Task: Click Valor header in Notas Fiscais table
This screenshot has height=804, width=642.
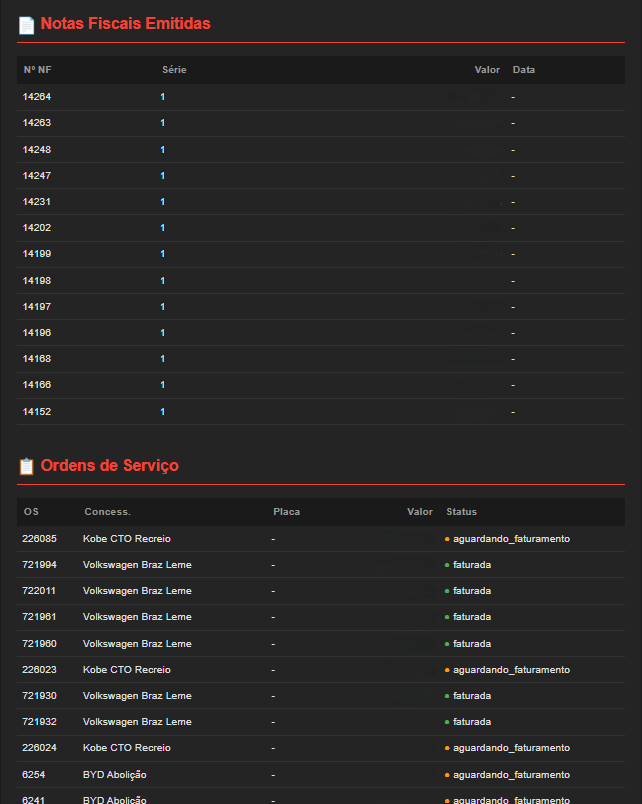Action: [487, 70]
